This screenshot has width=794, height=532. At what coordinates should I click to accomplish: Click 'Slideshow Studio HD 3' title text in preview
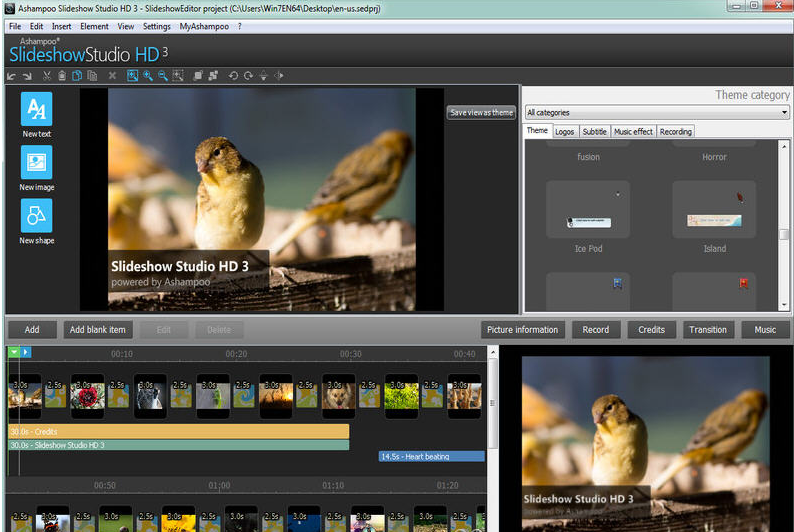(180, 266)
